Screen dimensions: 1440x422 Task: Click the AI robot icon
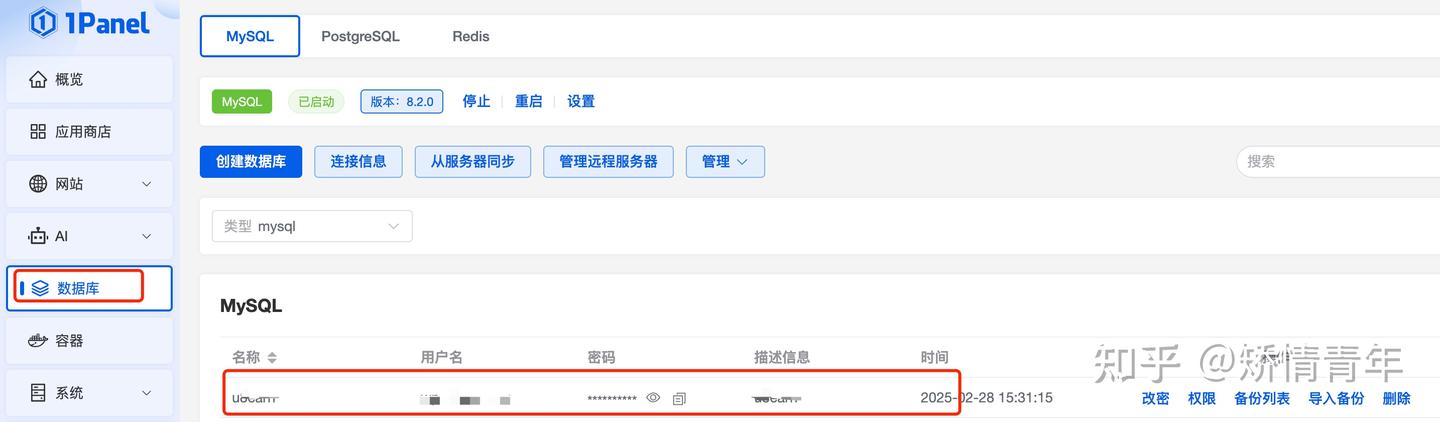38,237
